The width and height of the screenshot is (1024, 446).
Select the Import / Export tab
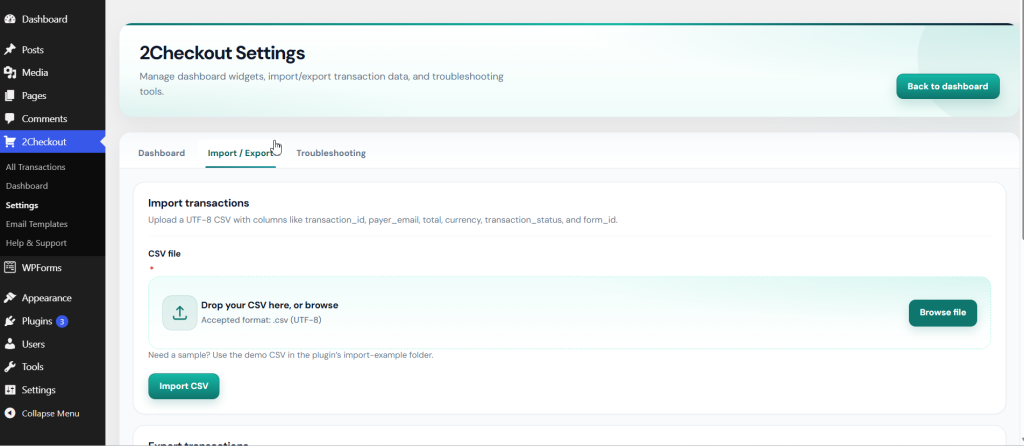click(x=240, y=153)
